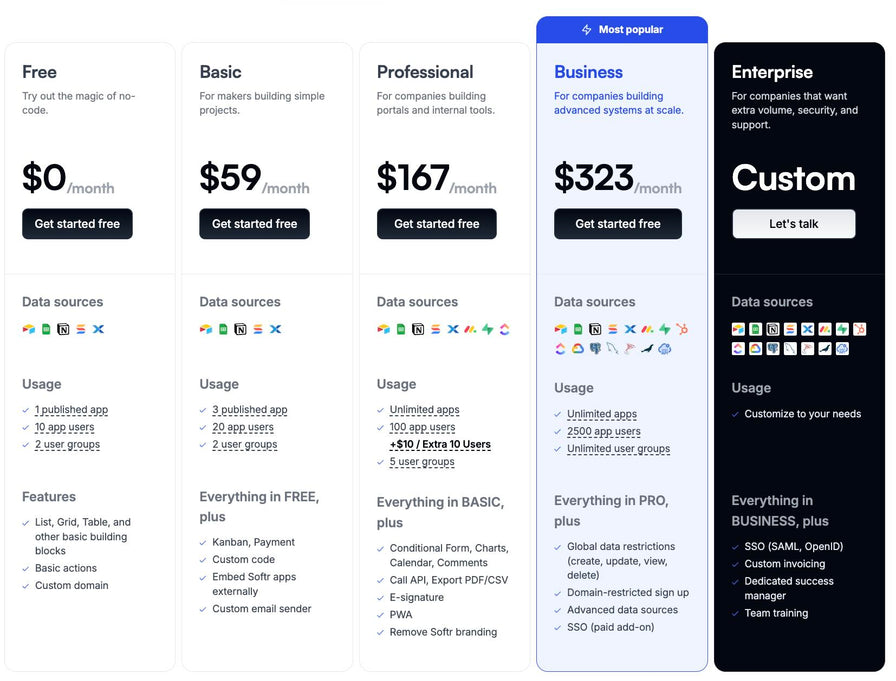Click the HubSpot icon in Business plan
Image resolution: width=896 pixels, height=681 pixels.
[682, 329]
